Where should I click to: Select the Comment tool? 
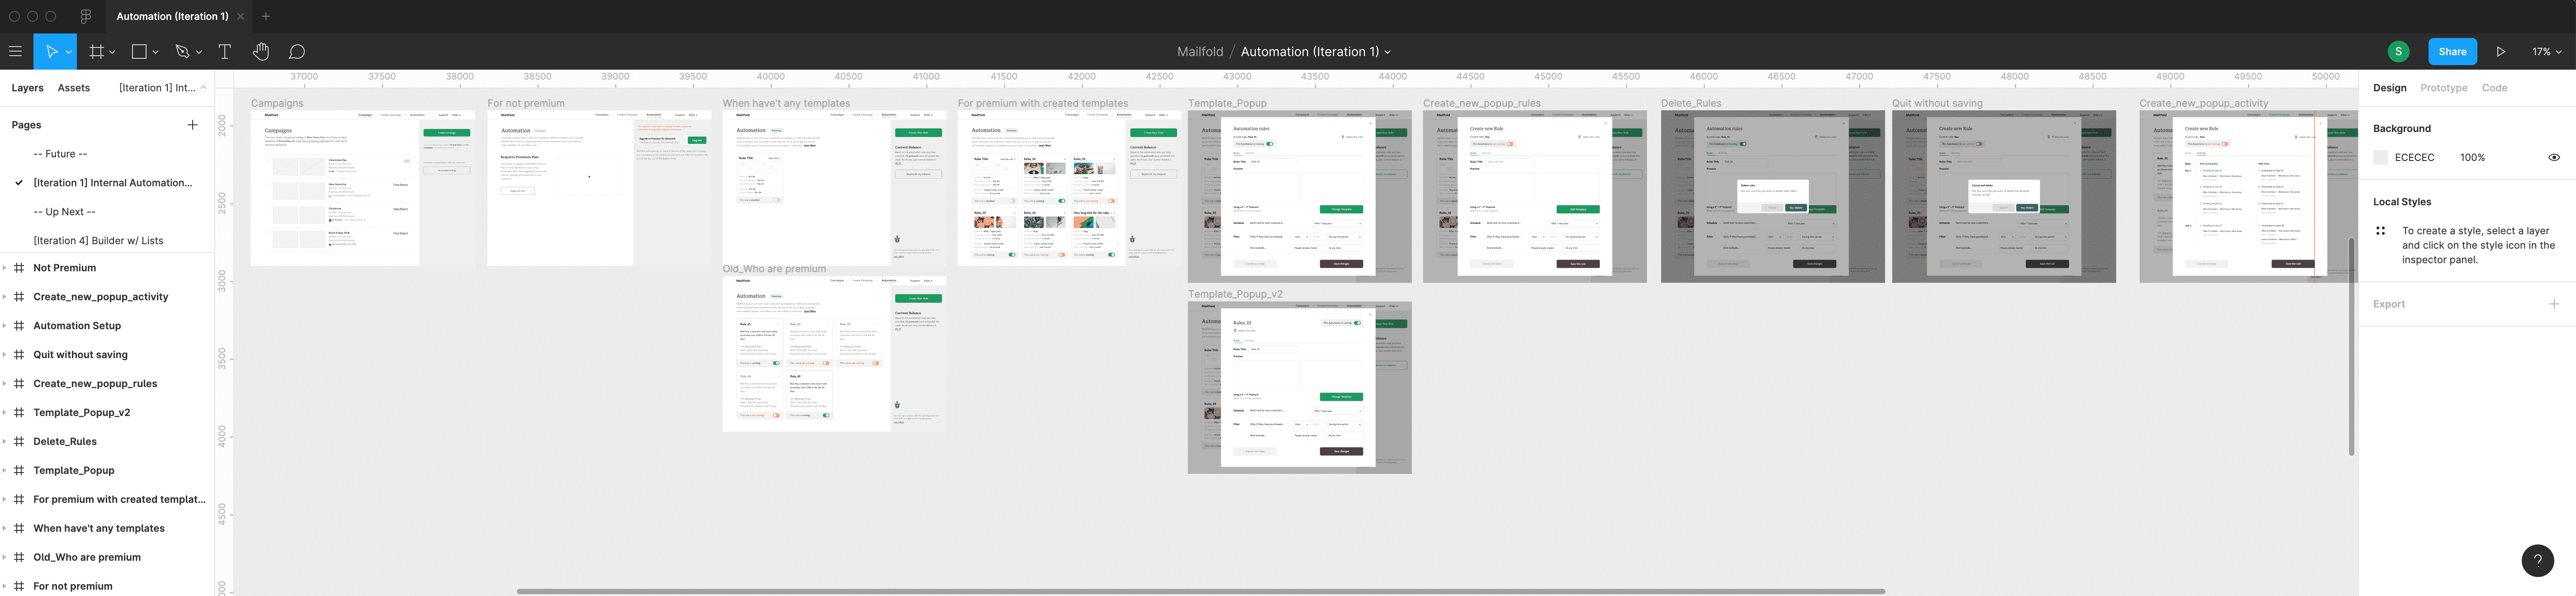pyautogui.click(x=297, y=51)
